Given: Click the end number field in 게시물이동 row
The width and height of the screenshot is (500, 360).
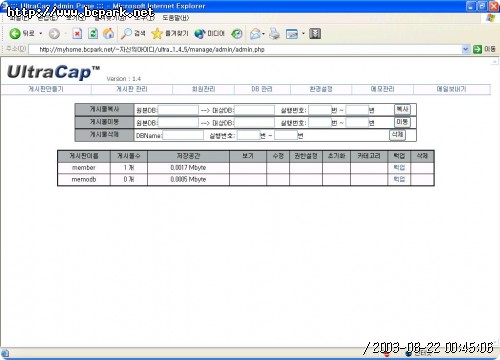Looking at the screenshot, I should [357, 123].
